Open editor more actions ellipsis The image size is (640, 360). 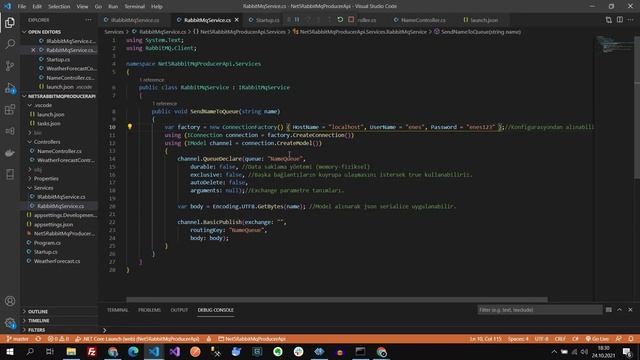coord(631,20)
